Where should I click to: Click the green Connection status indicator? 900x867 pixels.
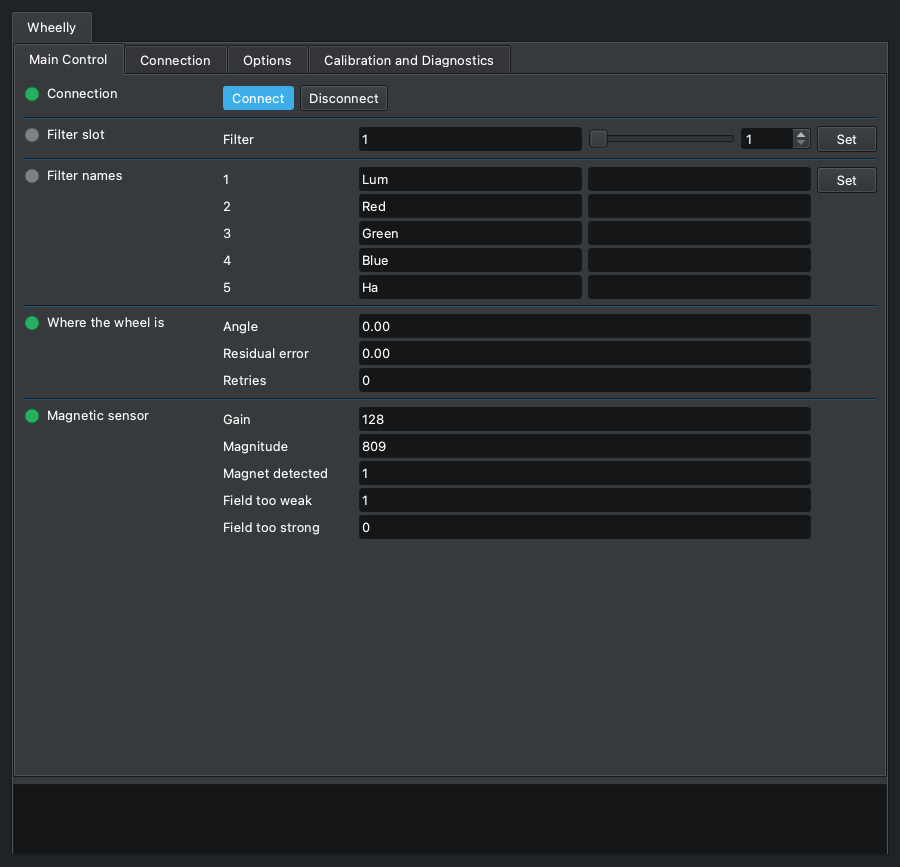(32, 94)
